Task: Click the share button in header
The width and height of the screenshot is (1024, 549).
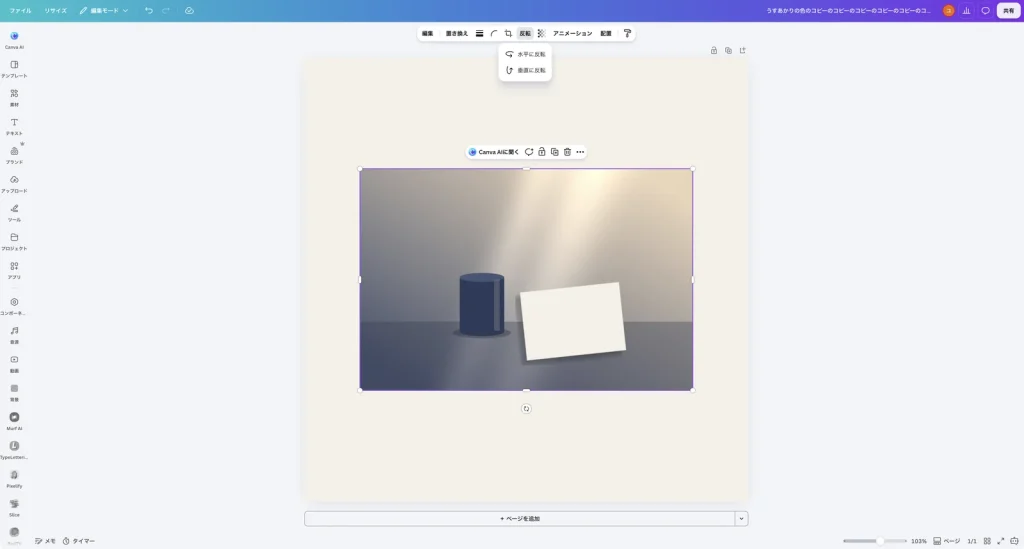Action: (1008, 10)
